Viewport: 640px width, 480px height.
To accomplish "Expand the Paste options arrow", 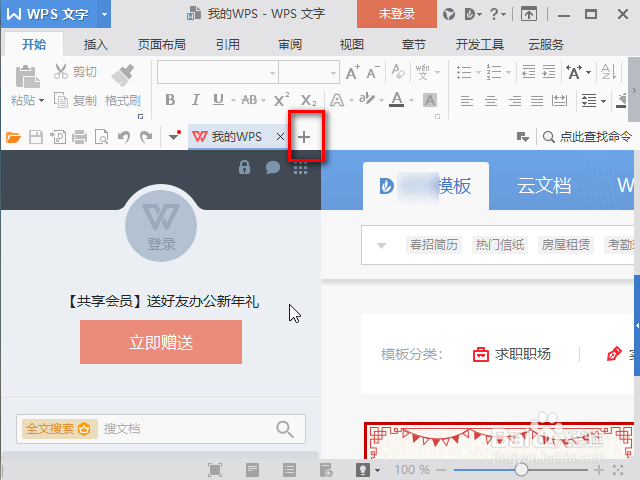I will click(x=41, y=100).
